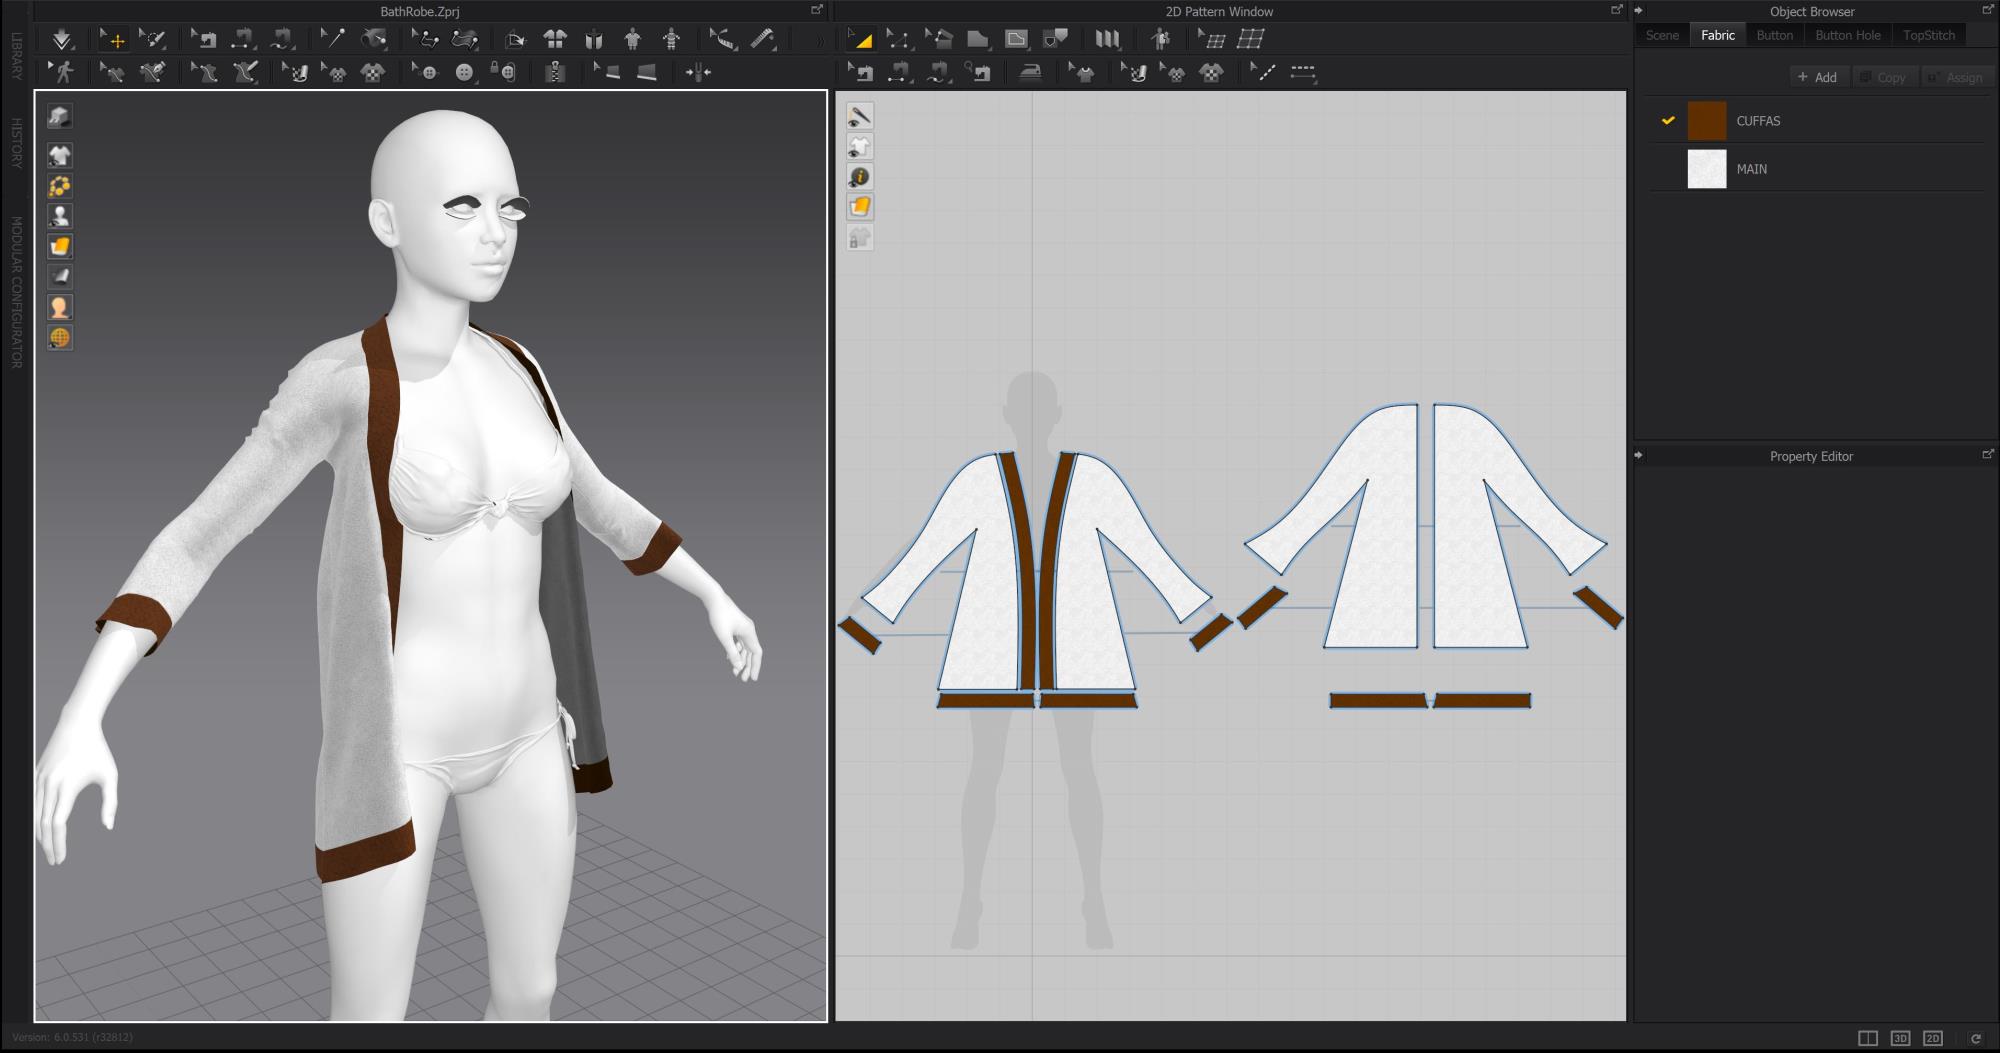Select the Tape Measure ruler tool
This screenshot has height=1053, width=2000.
pyautogui.click(x=763, y=39)
